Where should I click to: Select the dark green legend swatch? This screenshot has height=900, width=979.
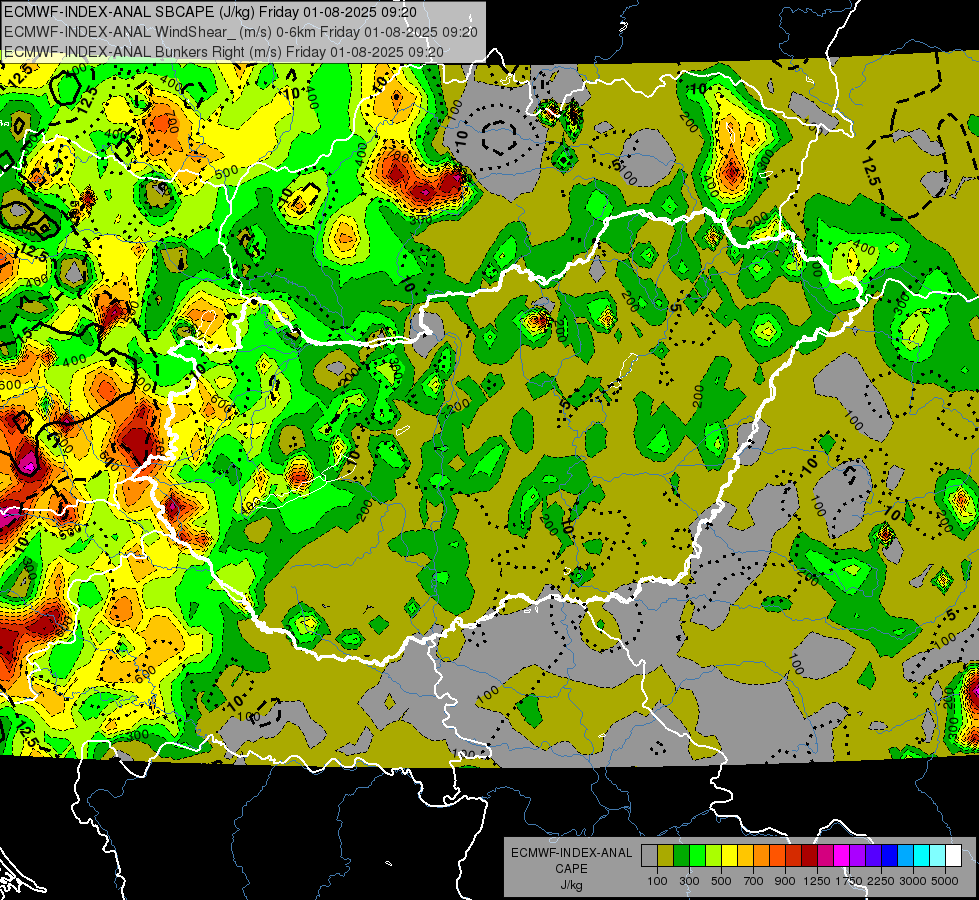(x=681, y=856)
